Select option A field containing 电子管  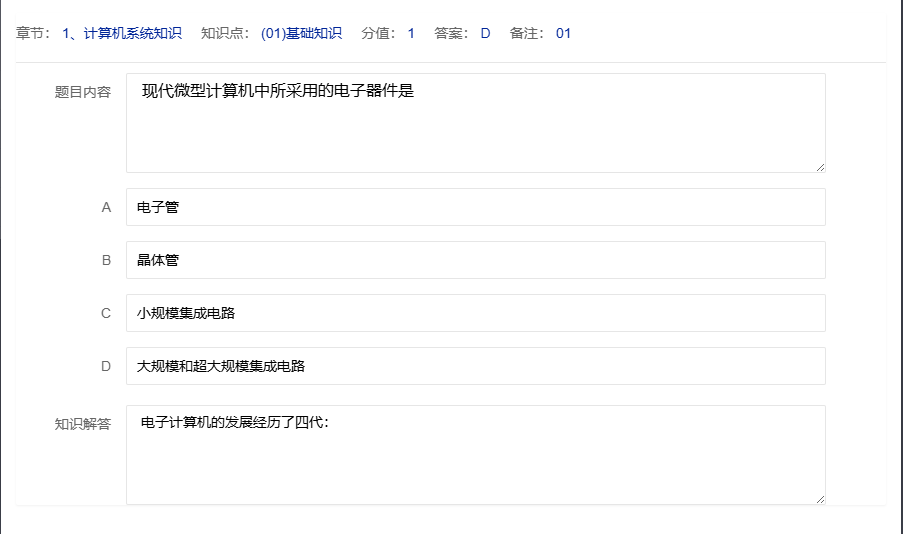pyautogui.click(x=475, y=207)
